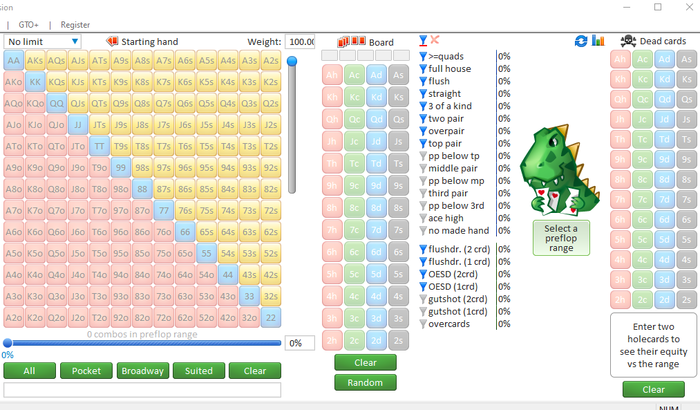Click the Weight input field
This screenshot has height=410, width=700.
point(300,42)
